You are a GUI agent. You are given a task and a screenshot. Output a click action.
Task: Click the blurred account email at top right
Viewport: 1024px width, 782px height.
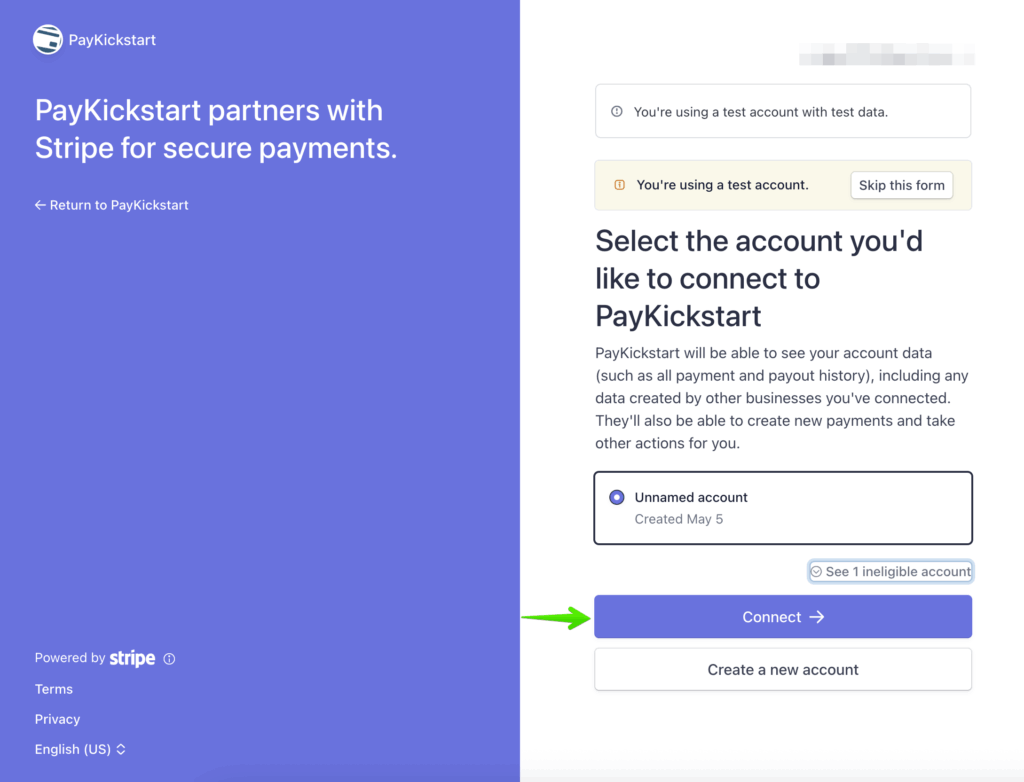887,54
